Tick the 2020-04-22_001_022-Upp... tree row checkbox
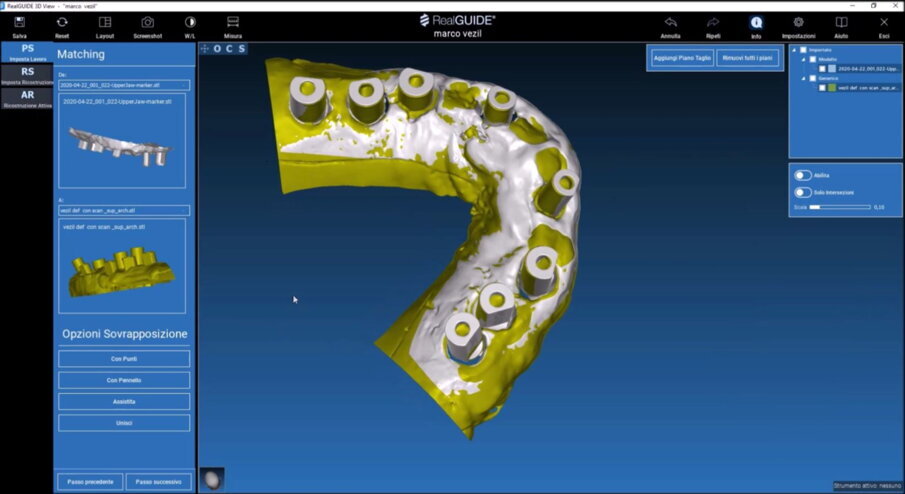The height and width of the screenshot is (494, 905). pos(822,69)
